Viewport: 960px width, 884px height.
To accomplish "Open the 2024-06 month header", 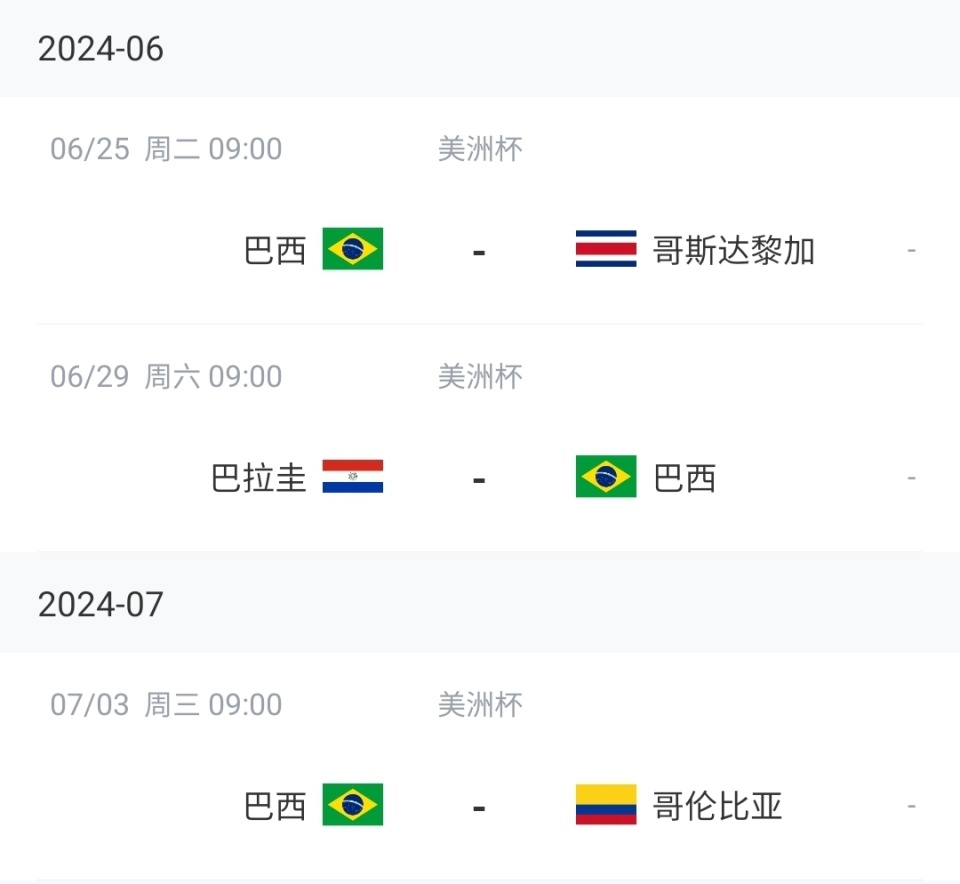I will (100, 49).
